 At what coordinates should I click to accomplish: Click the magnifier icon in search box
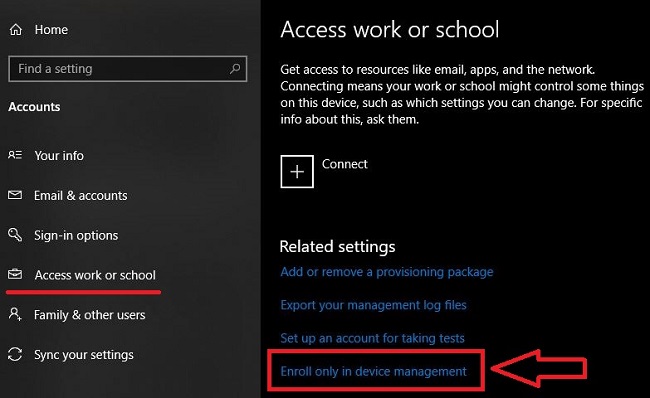click(x=235, y=68)
